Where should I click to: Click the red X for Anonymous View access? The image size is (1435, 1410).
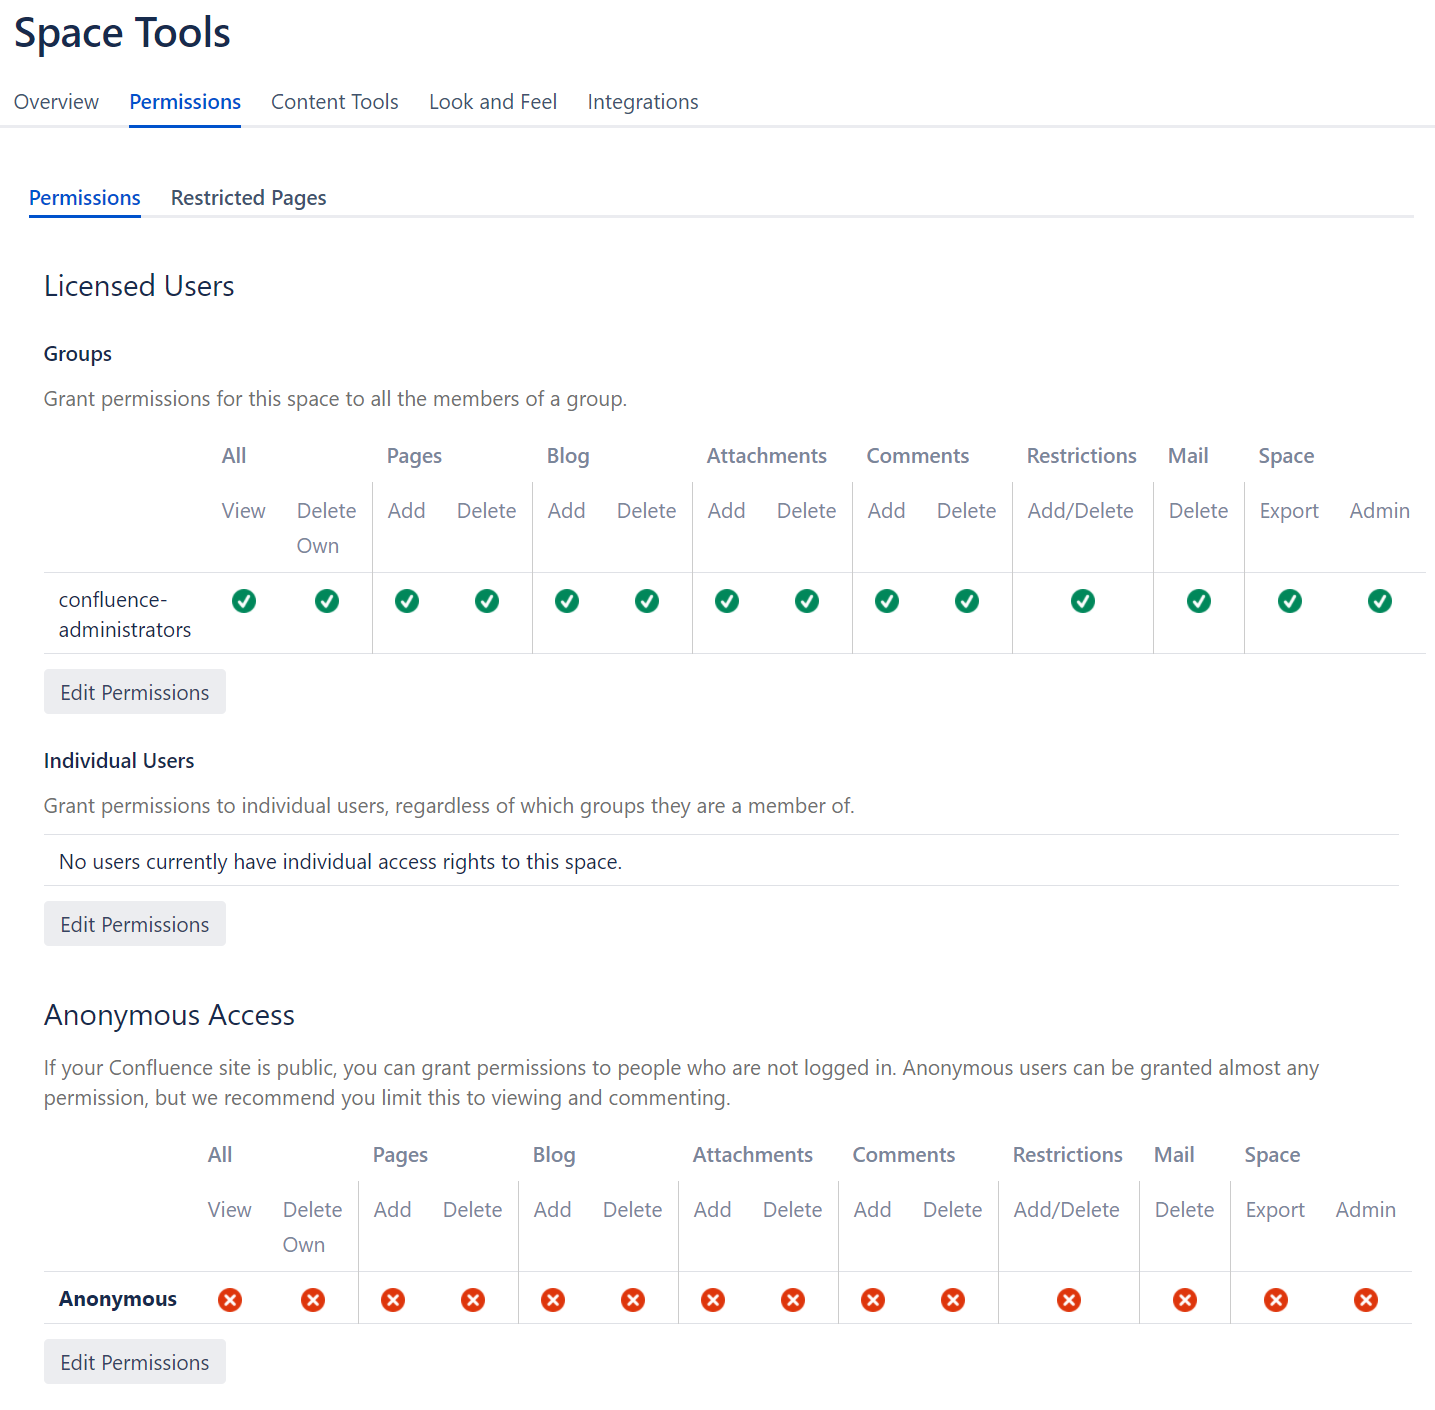click(229, 1300)
